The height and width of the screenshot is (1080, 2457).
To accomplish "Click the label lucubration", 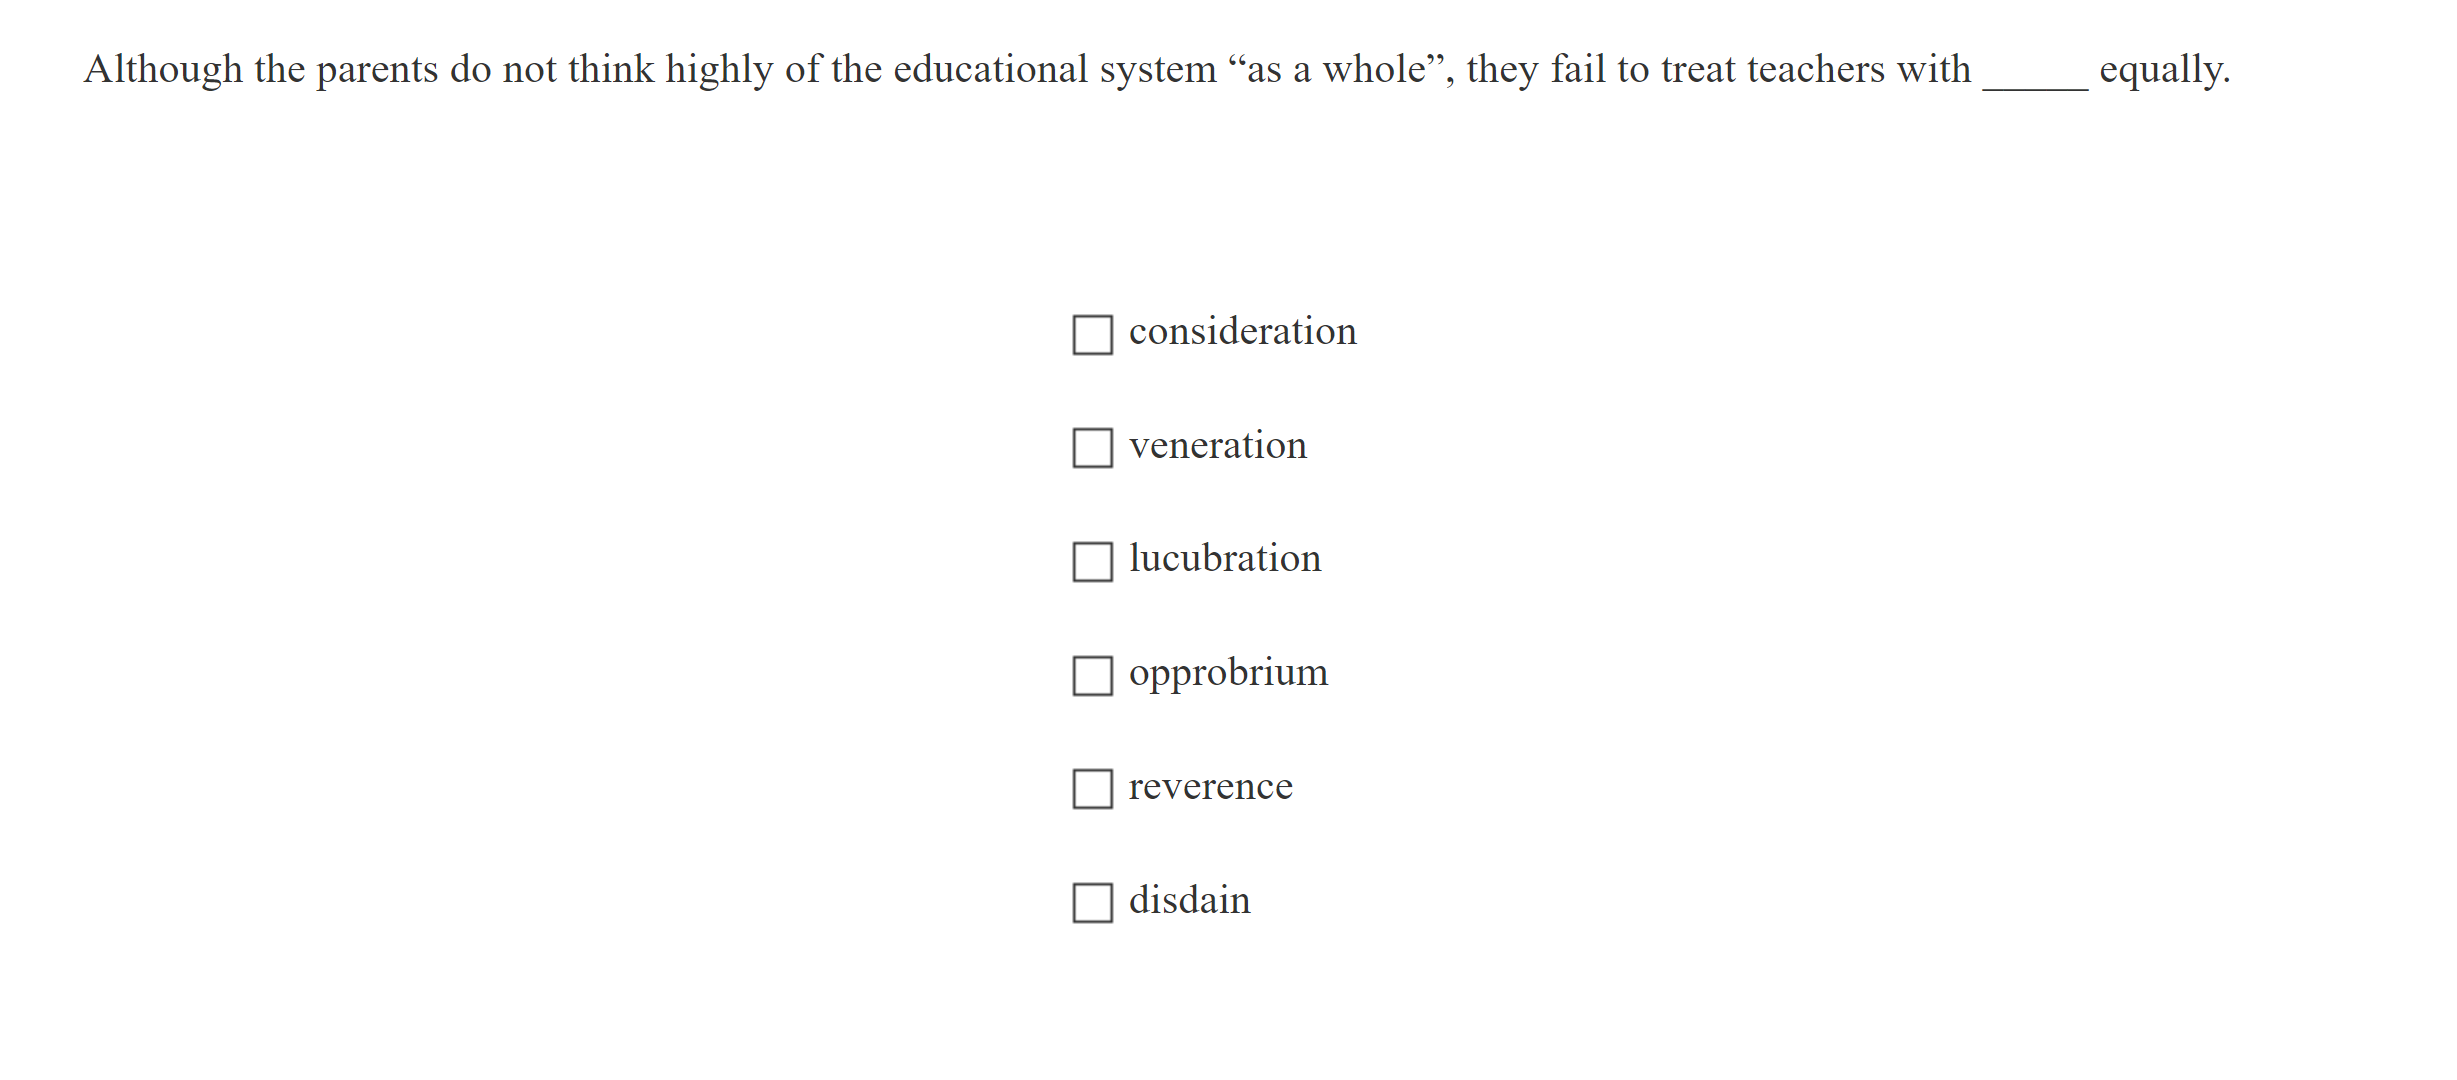I will (x=1225, y=558).
